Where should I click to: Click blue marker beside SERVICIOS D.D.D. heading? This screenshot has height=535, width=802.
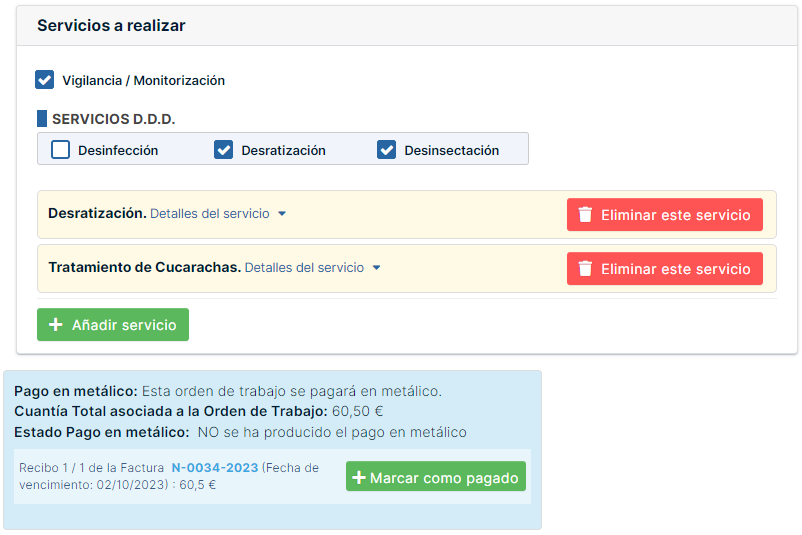tap(42, 119)
